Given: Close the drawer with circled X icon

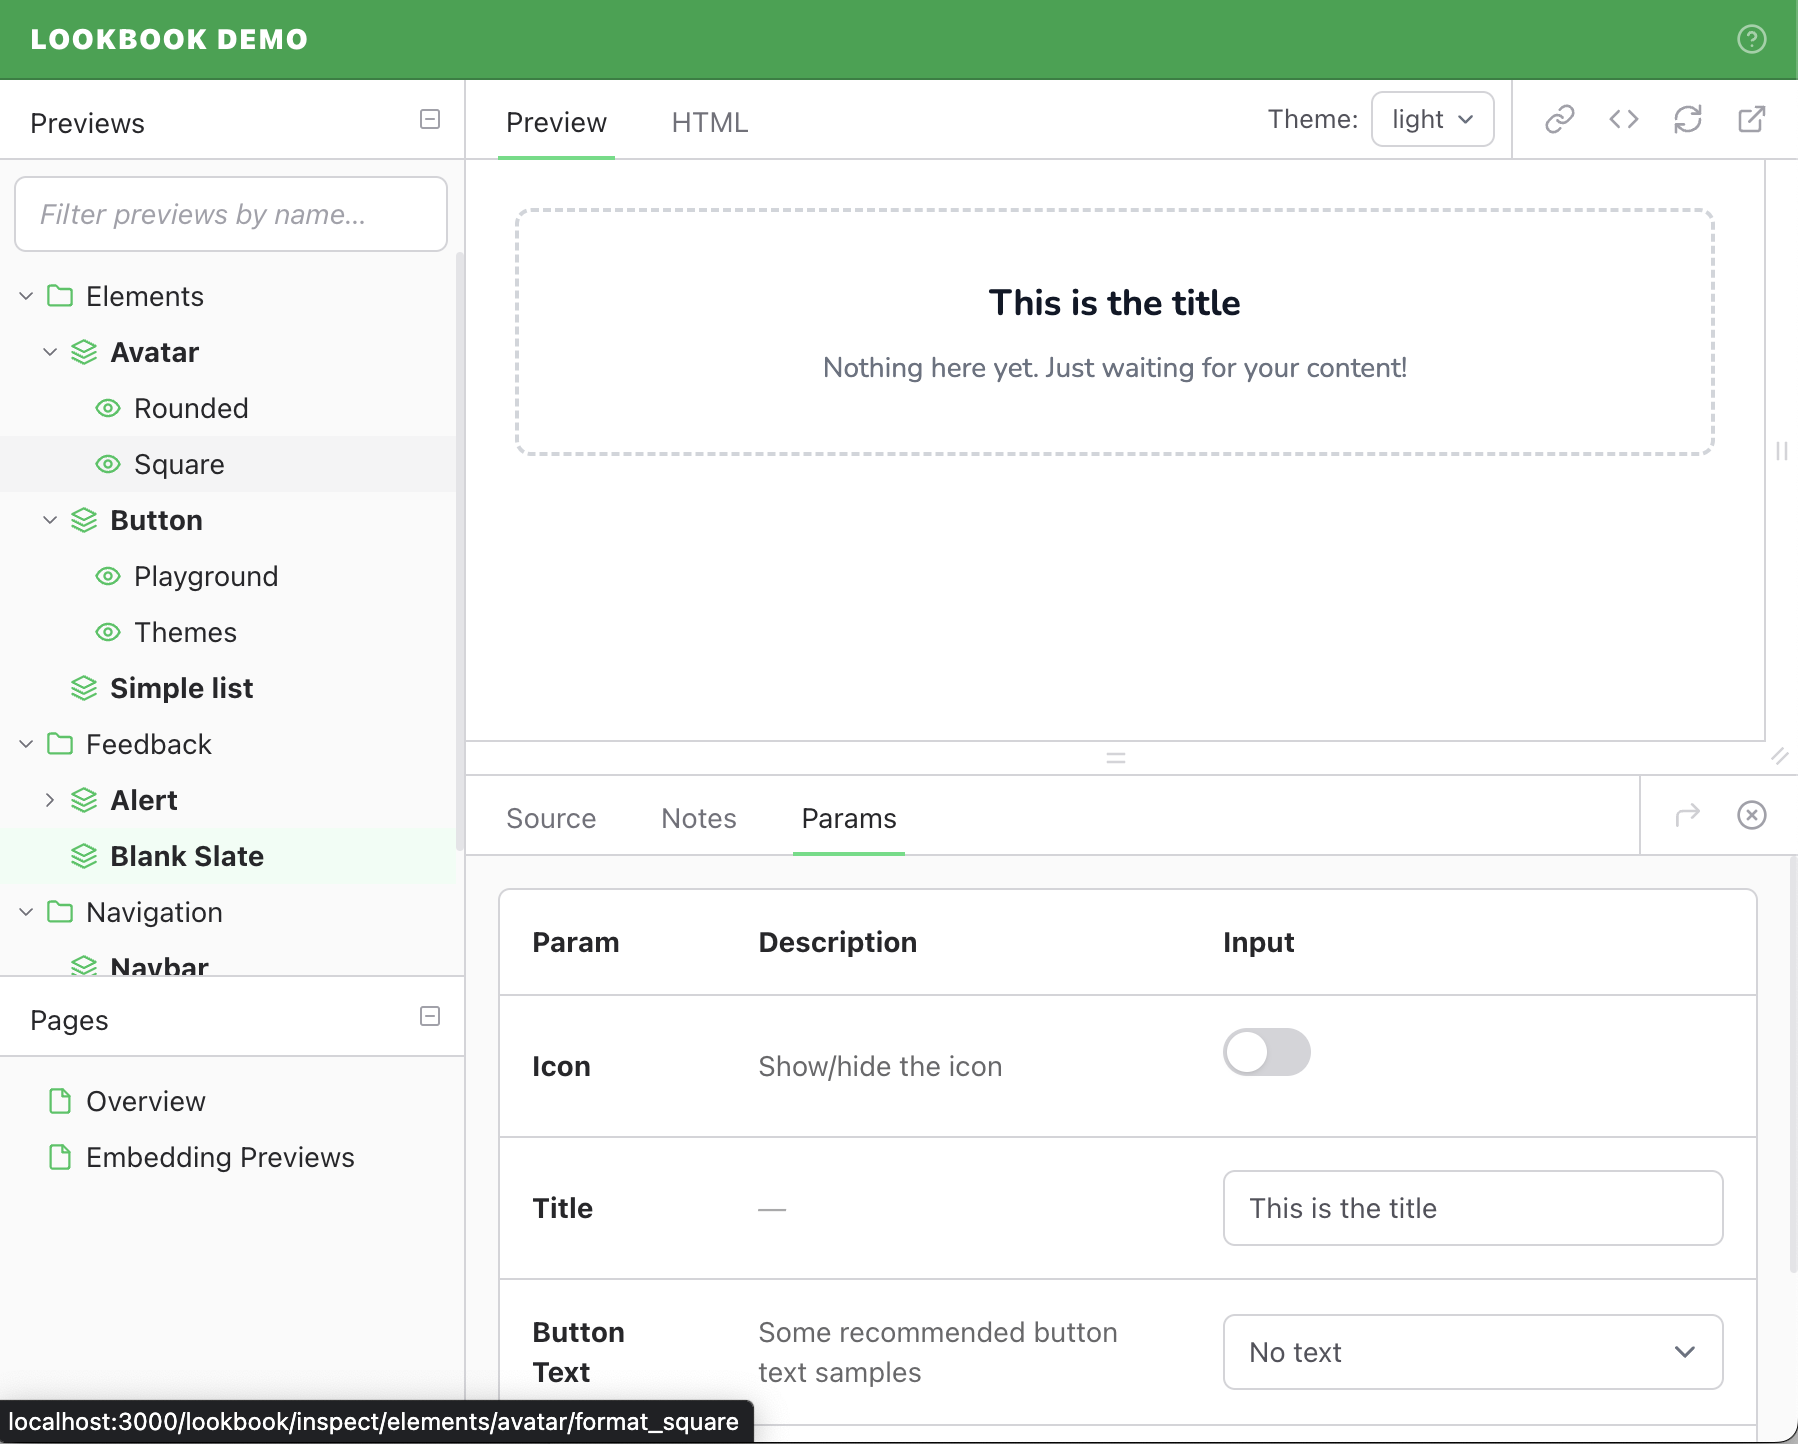Looking at the screenshot, I should tap(1751, 815).
